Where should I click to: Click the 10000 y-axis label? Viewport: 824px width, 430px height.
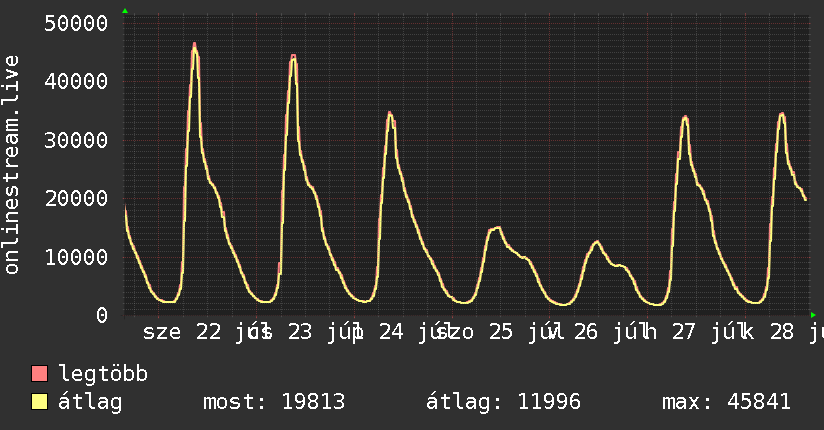(76, 257)
